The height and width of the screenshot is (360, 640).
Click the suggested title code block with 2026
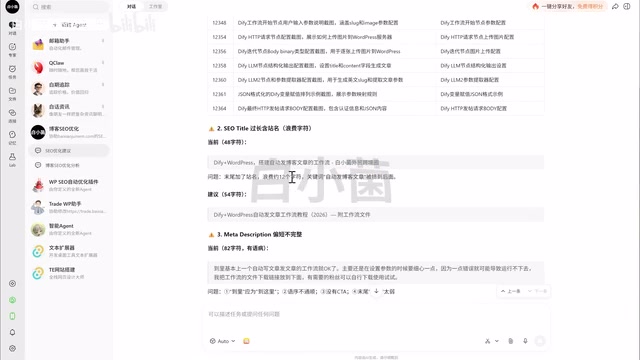tap(376, 215)
